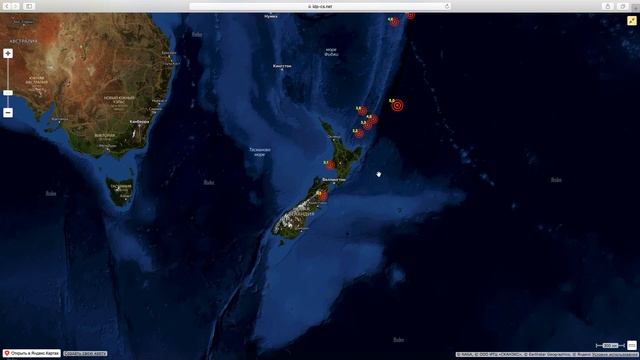Zoom out the map with the minus button
The height and width of the screenshot is (360, 640).
pos(8,113)
